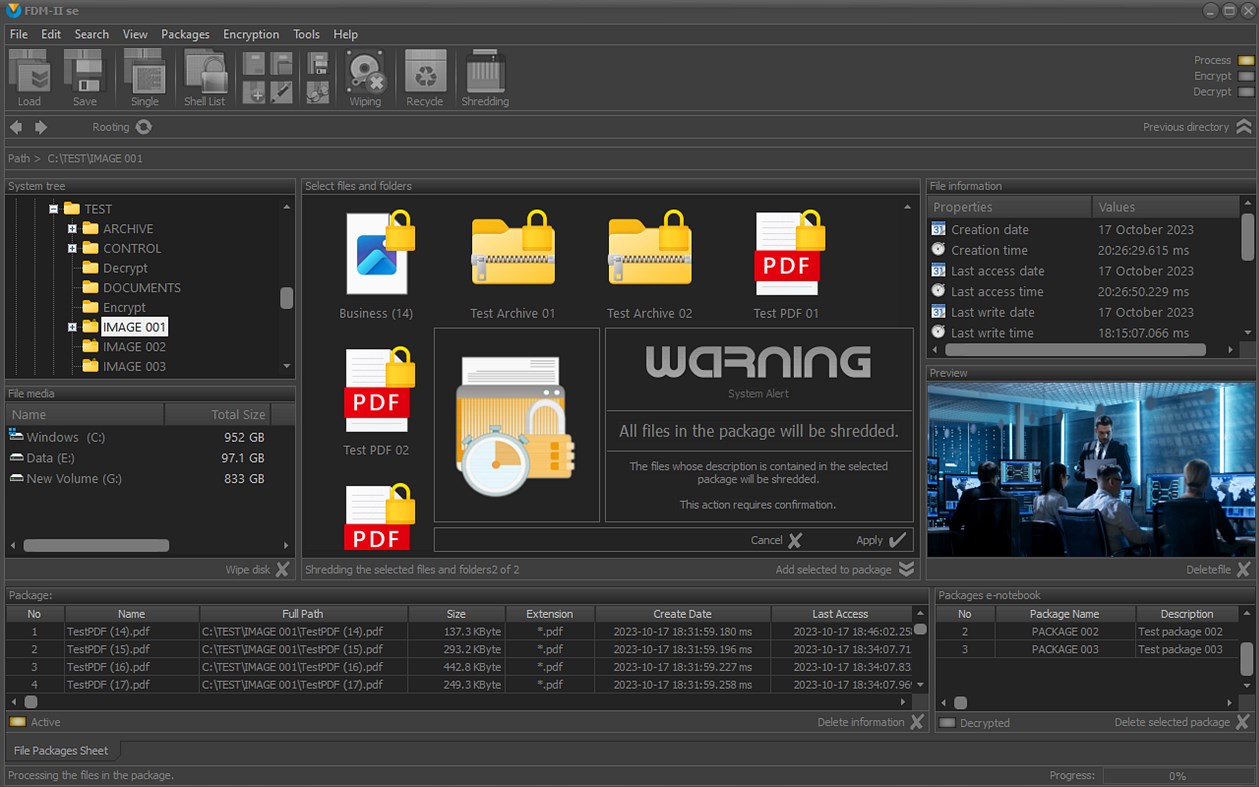Click System tree scroll-down arrow
This screenshot has height=787, width=1259.
point(287,367)
